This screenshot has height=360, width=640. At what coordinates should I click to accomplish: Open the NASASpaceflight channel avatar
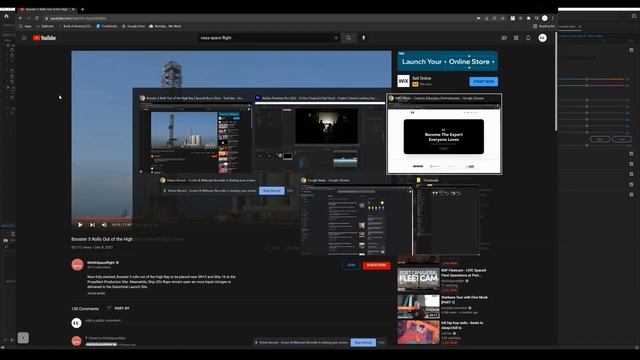tap(78, 264)
